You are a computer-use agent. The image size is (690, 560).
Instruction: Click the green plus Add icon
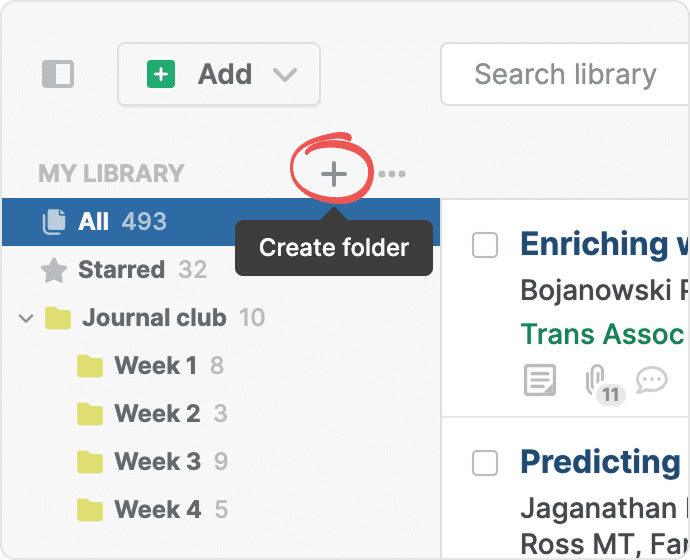161,74
